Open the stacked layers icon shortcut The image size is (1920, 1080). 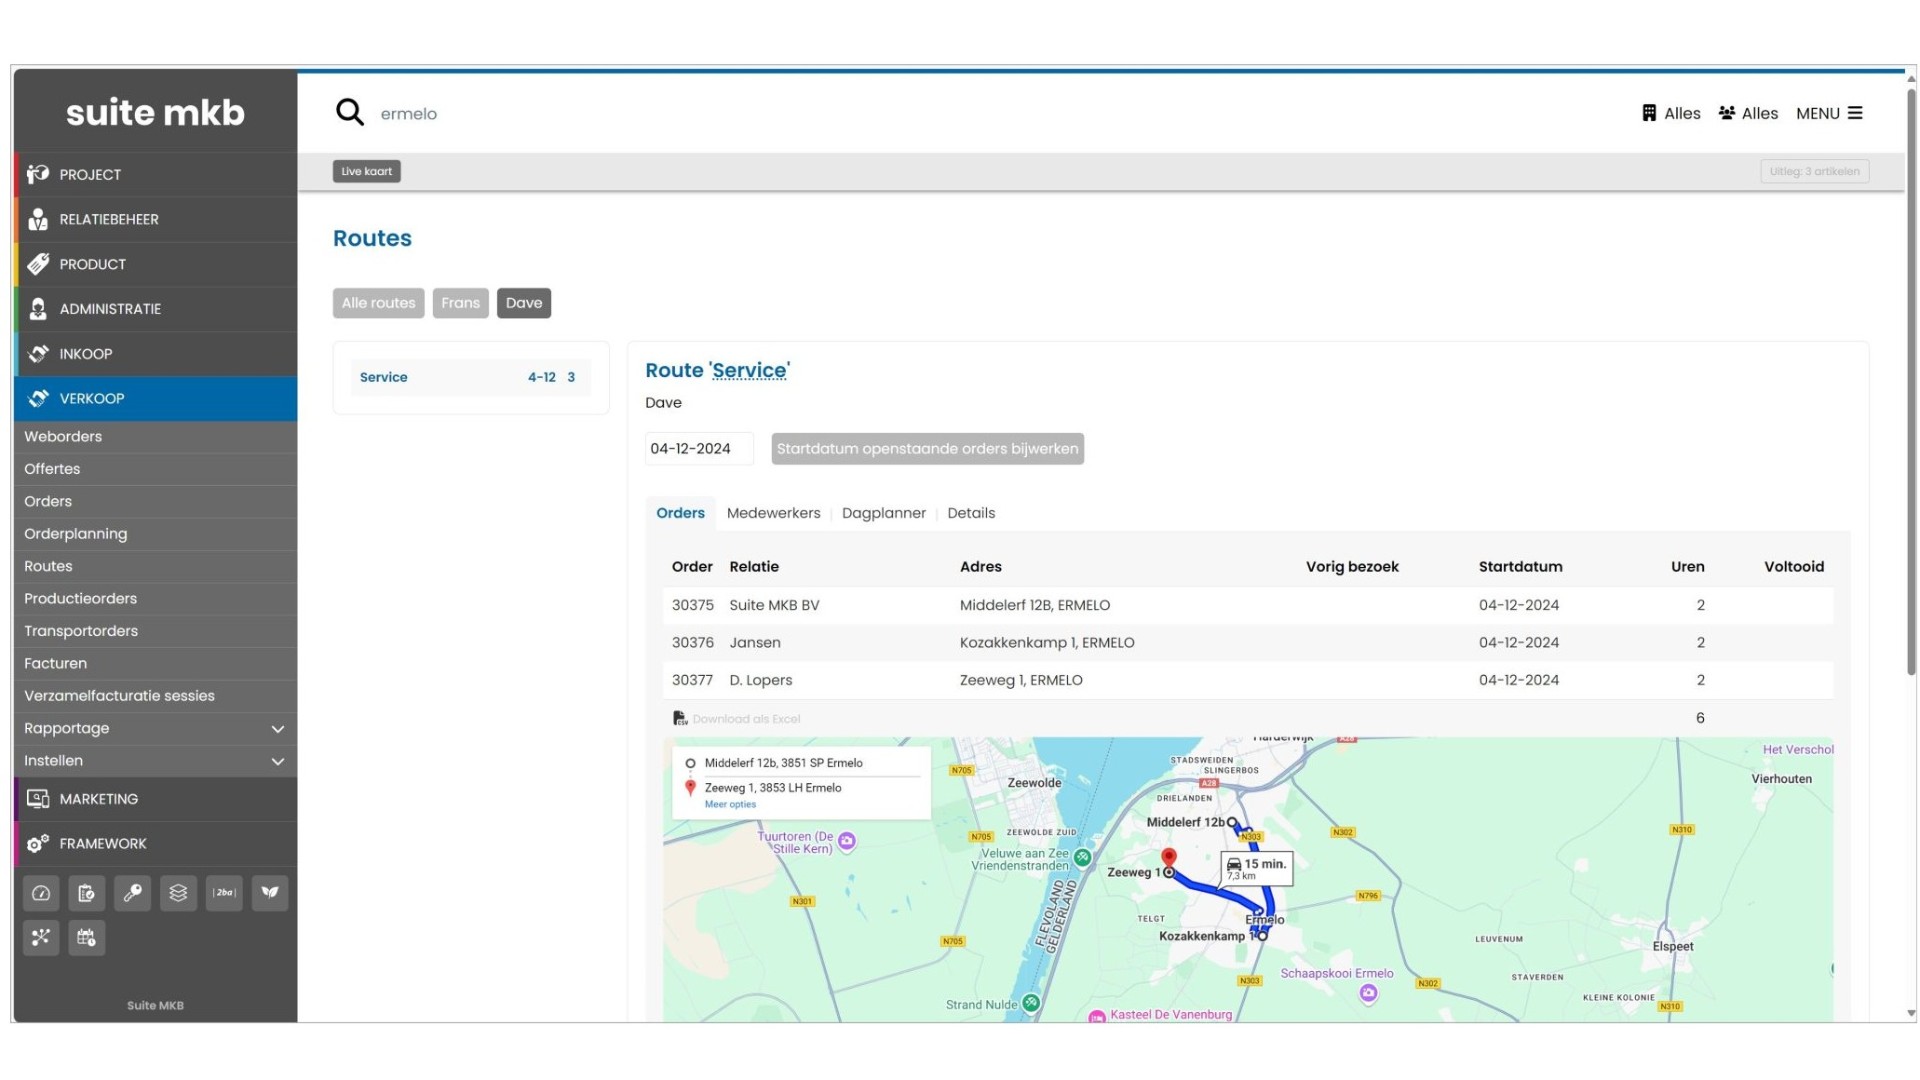[178, 893]
